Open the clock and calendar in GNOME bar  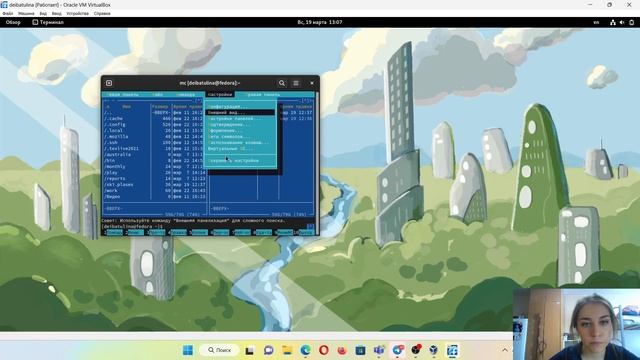click(x=320, y=22)
